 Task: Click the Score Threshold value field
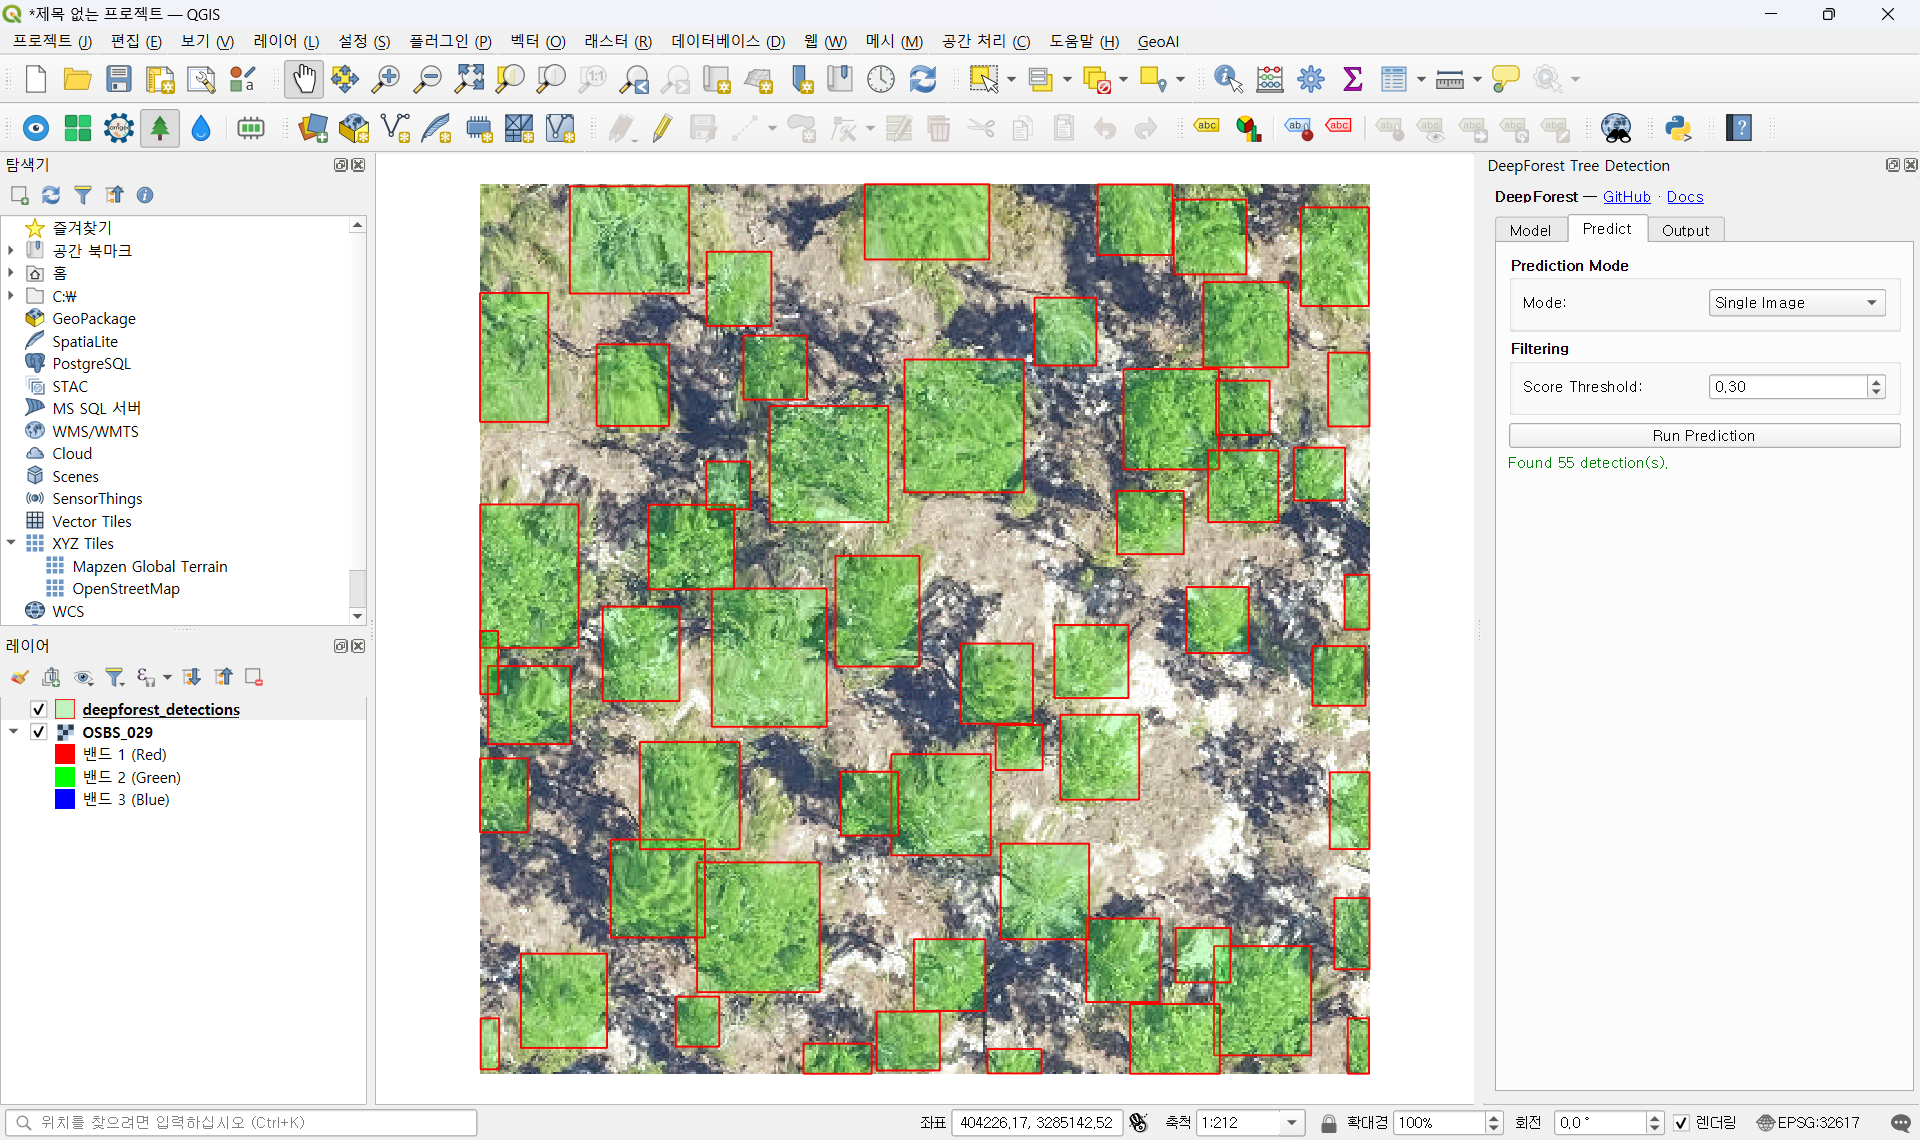1786,387
